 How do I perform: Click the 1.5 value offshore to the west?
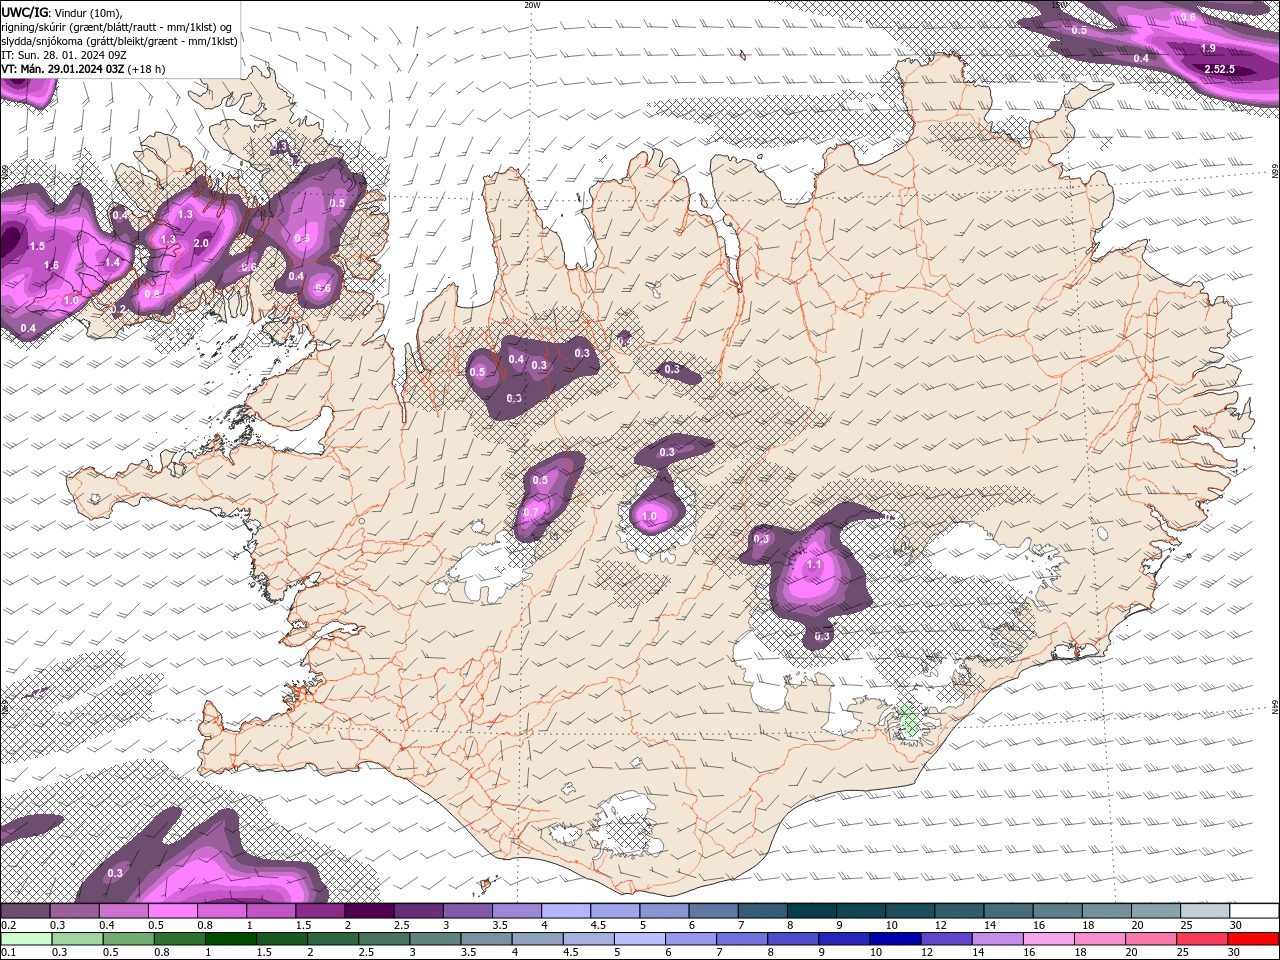click(37, 246)
